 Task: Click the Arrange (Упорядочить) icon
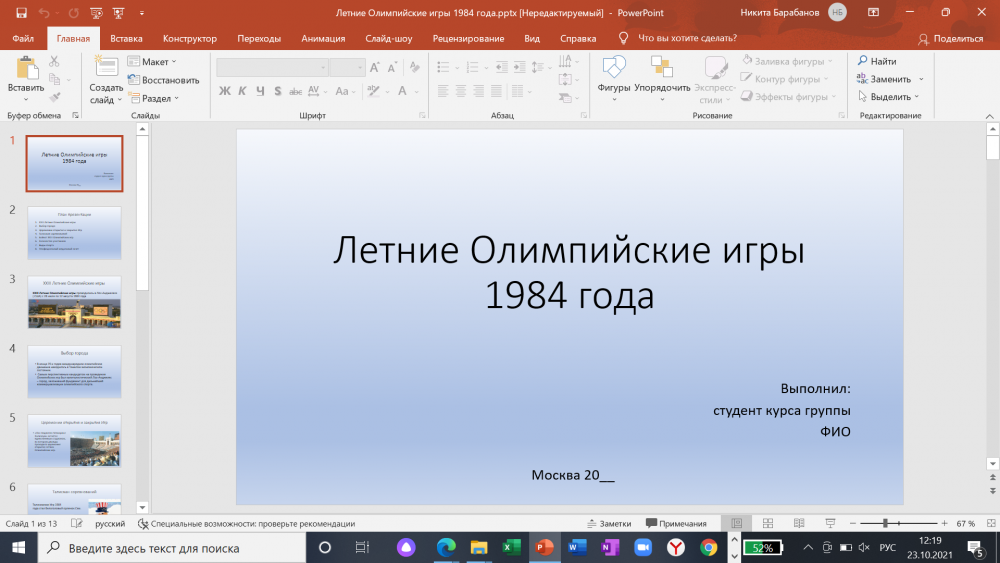661,68
